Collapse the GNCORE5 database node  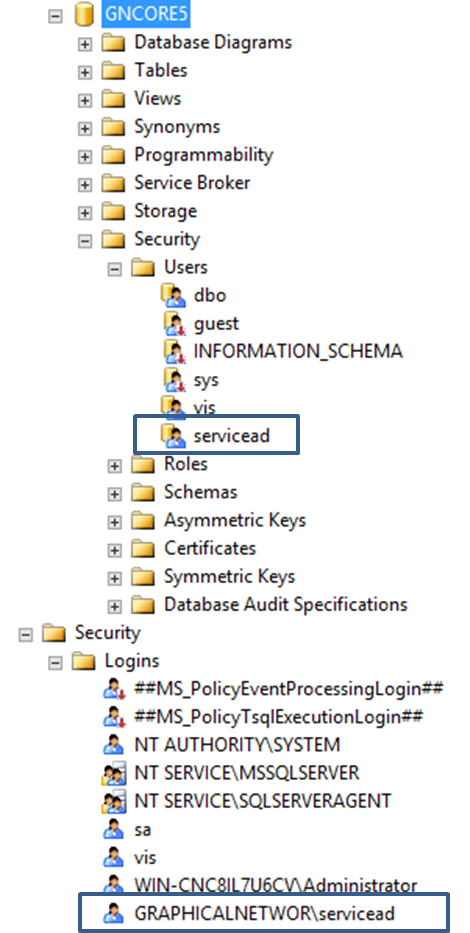[x=55, y=15]
